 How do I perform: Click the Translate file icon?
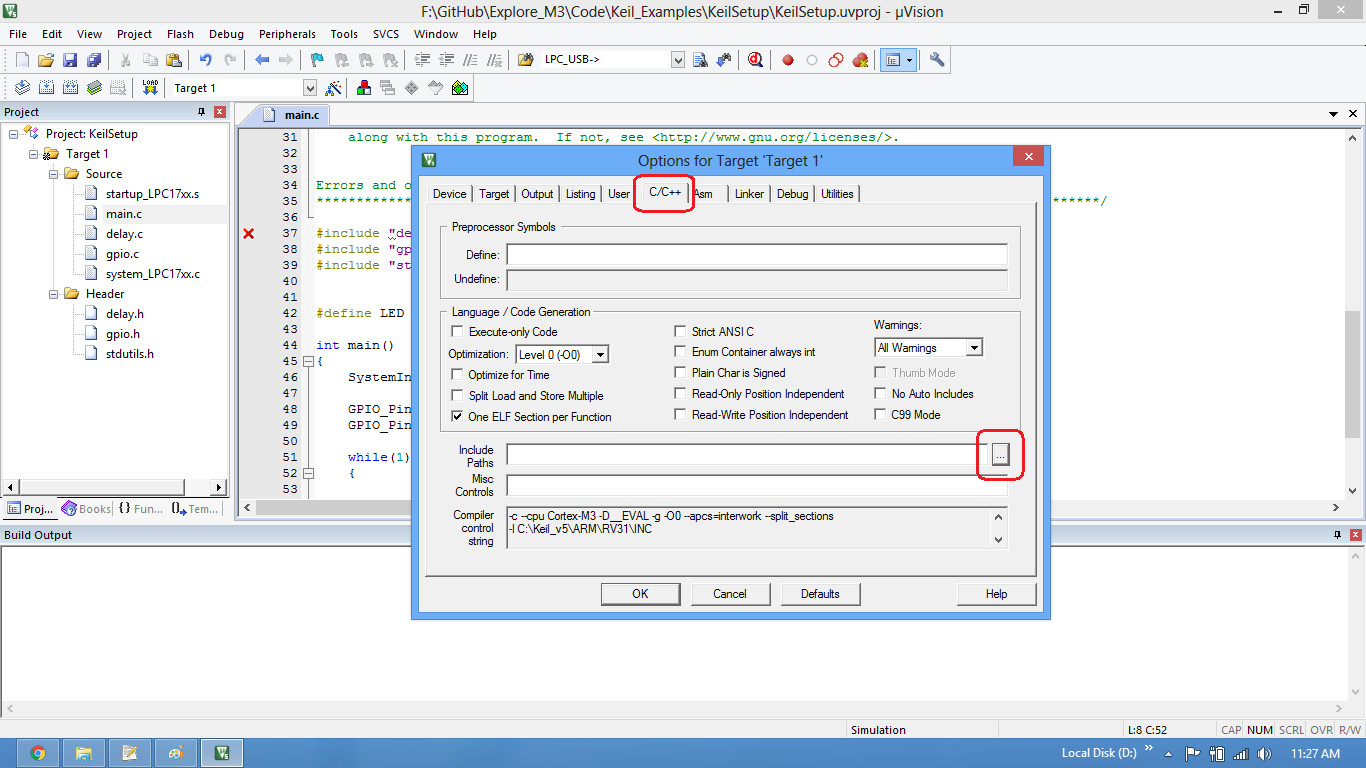[x=22, y=88]
